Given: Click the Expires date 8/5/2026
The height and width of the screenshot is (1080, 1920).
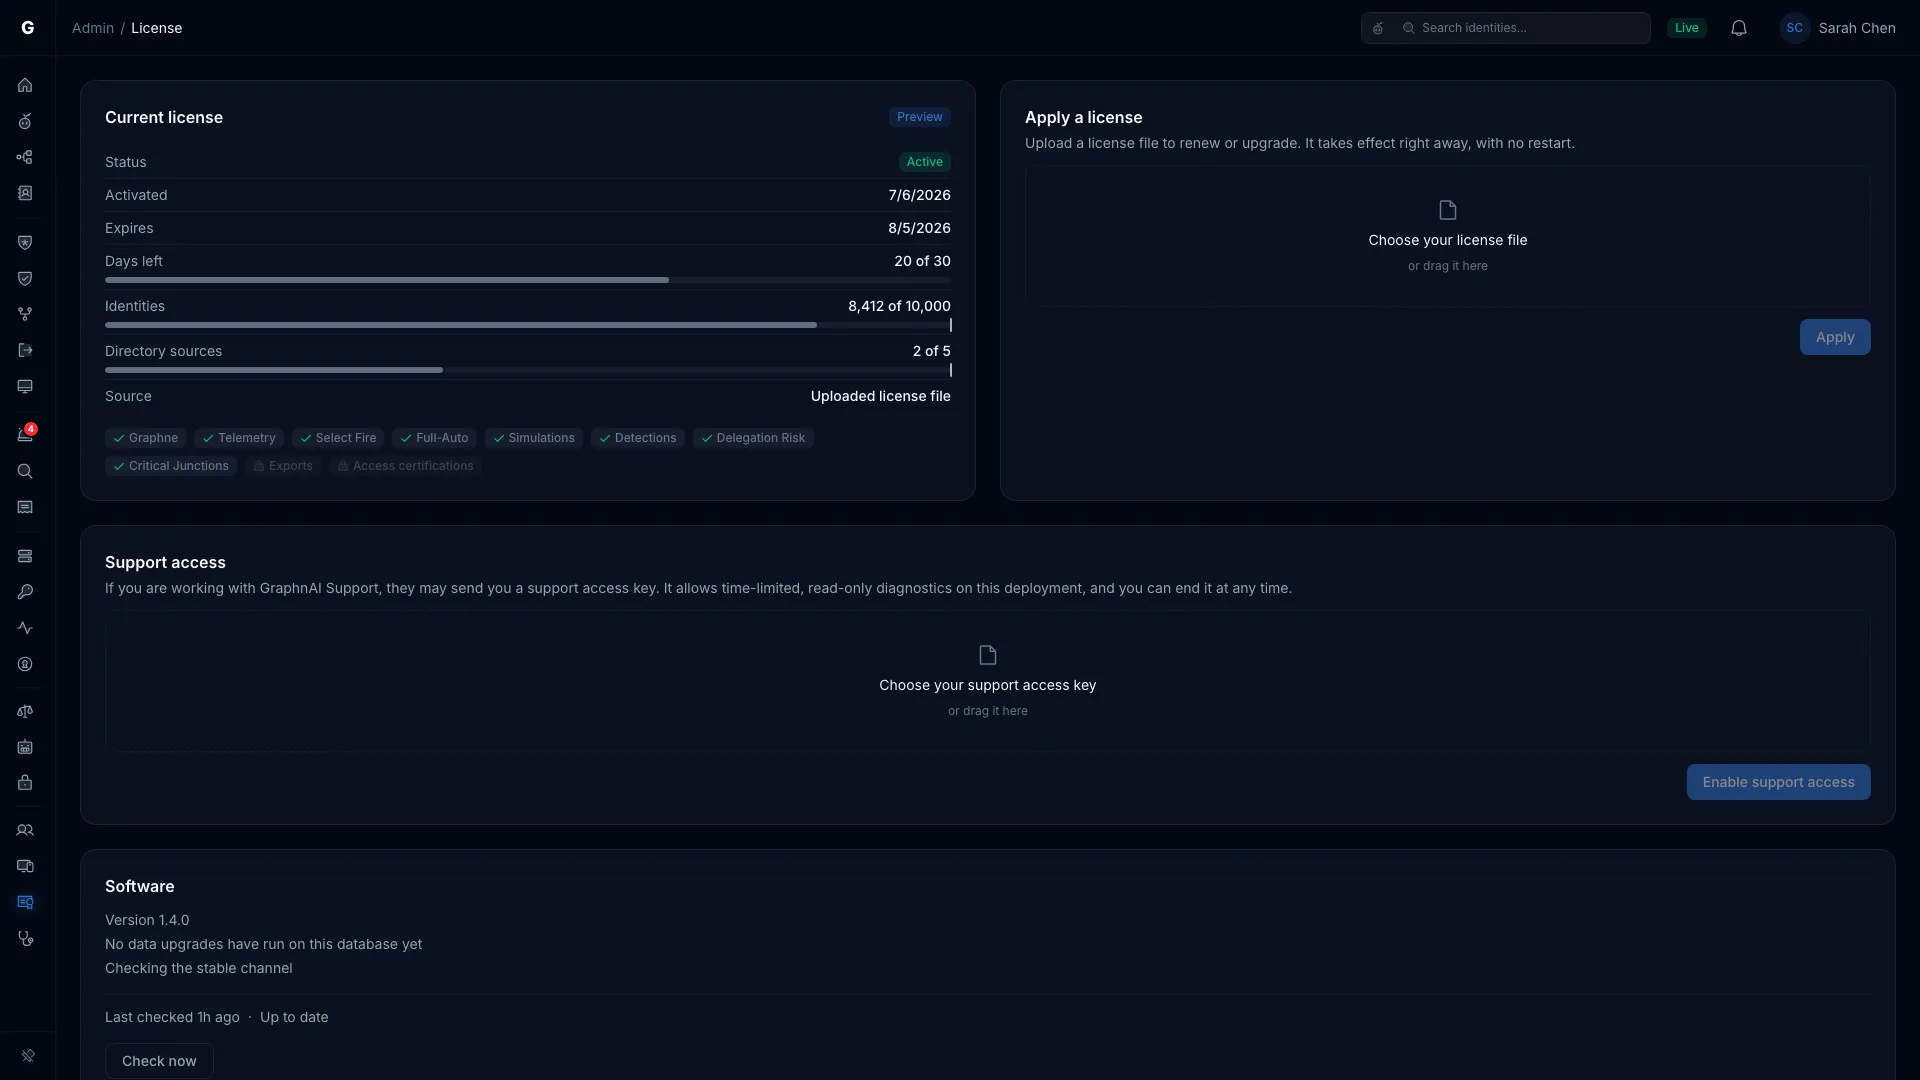Looking at the screenshot, I should coord(919,228).
